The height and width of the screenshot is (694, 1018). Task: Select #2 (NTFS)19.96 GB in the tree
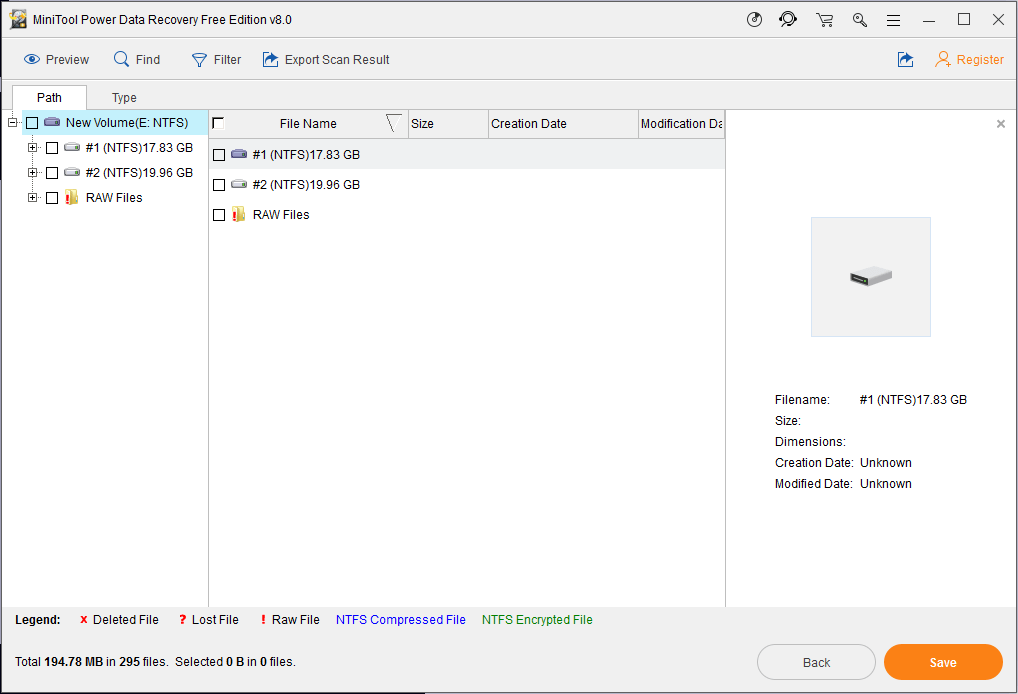tap(139, 173)
